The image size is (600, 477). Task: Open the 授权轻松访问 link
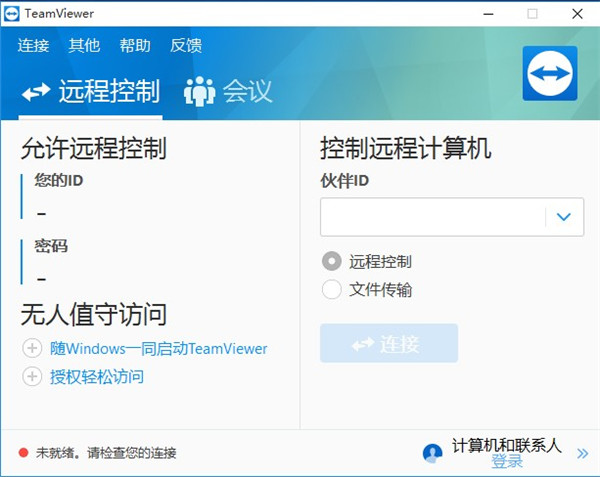(x=97, y=377)
